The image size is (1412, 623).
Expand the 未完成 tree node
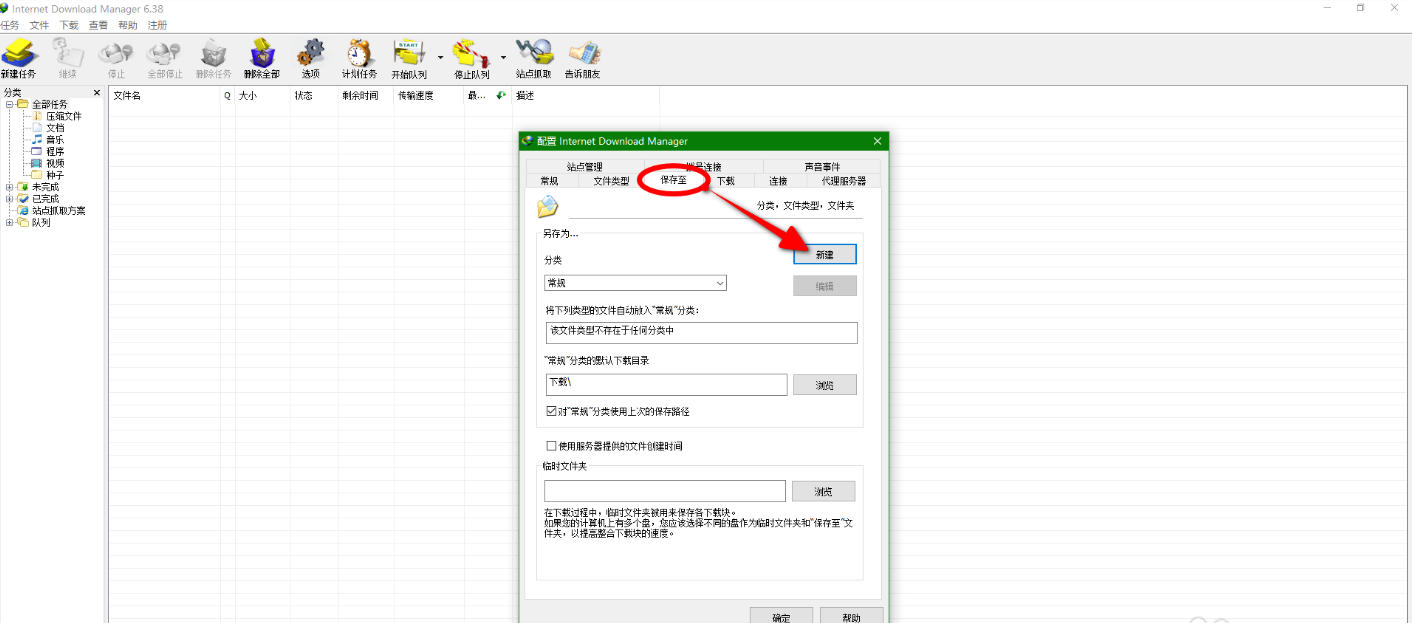coord(9,187)
